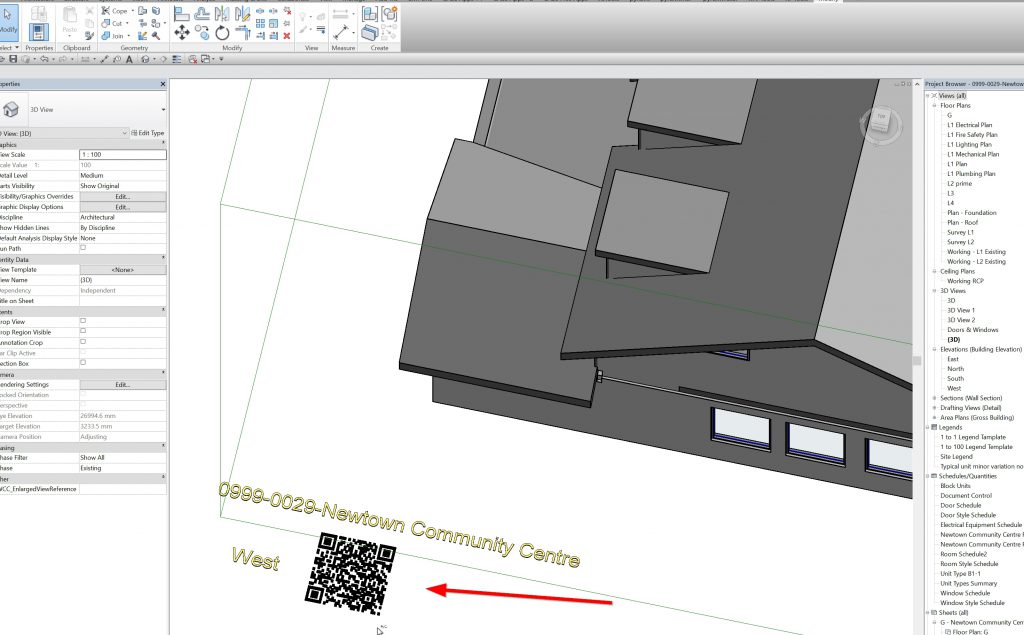1024x635 pixels.
Task: Click the Move tool icon
Action: tap(182, 32)
